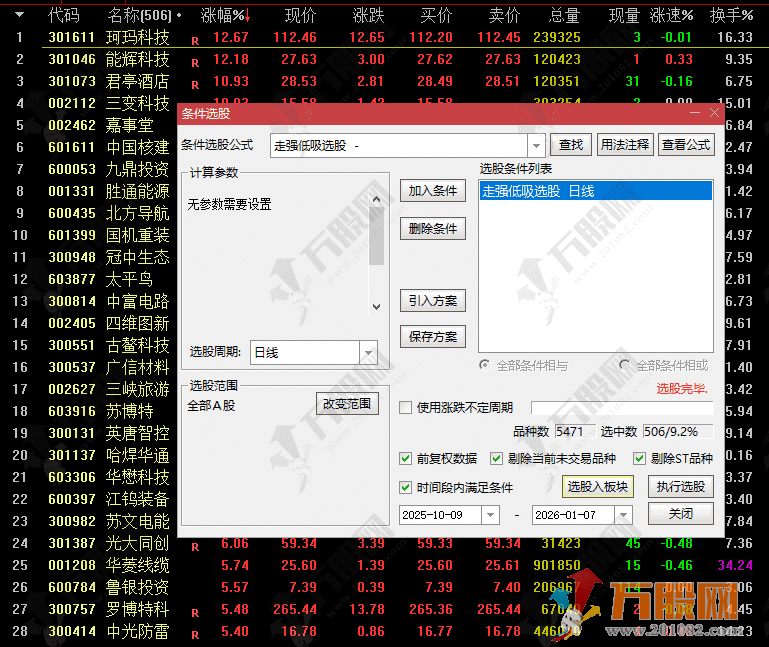Click the 关闭 button

point(681,514)
